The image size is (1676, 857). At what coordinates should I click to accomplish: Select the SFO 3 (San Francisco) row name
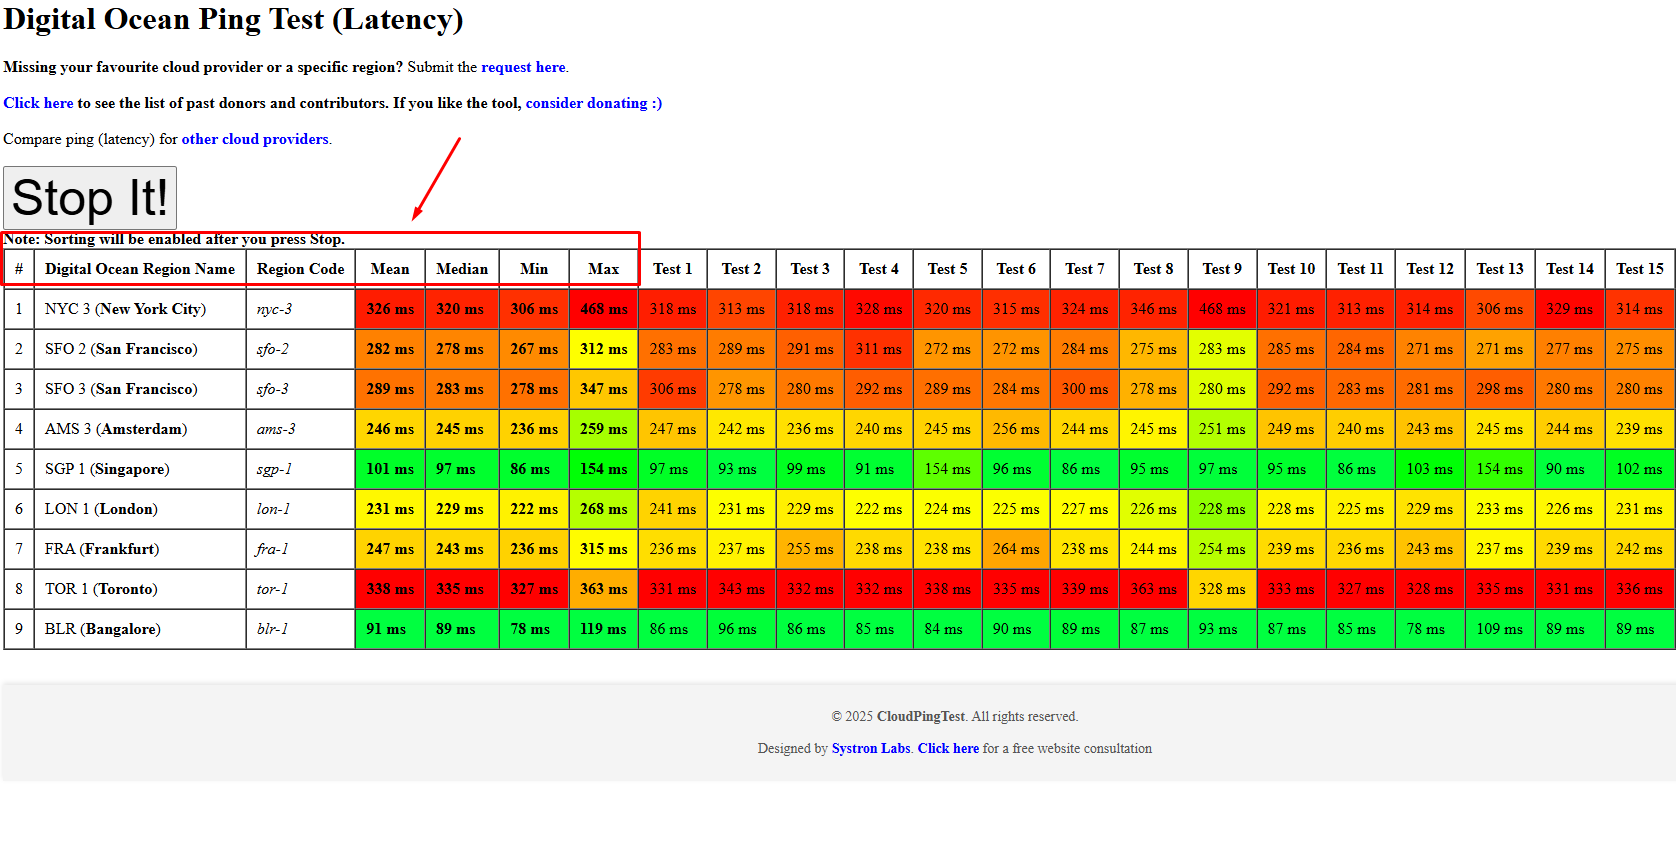(x=121, y=389)
